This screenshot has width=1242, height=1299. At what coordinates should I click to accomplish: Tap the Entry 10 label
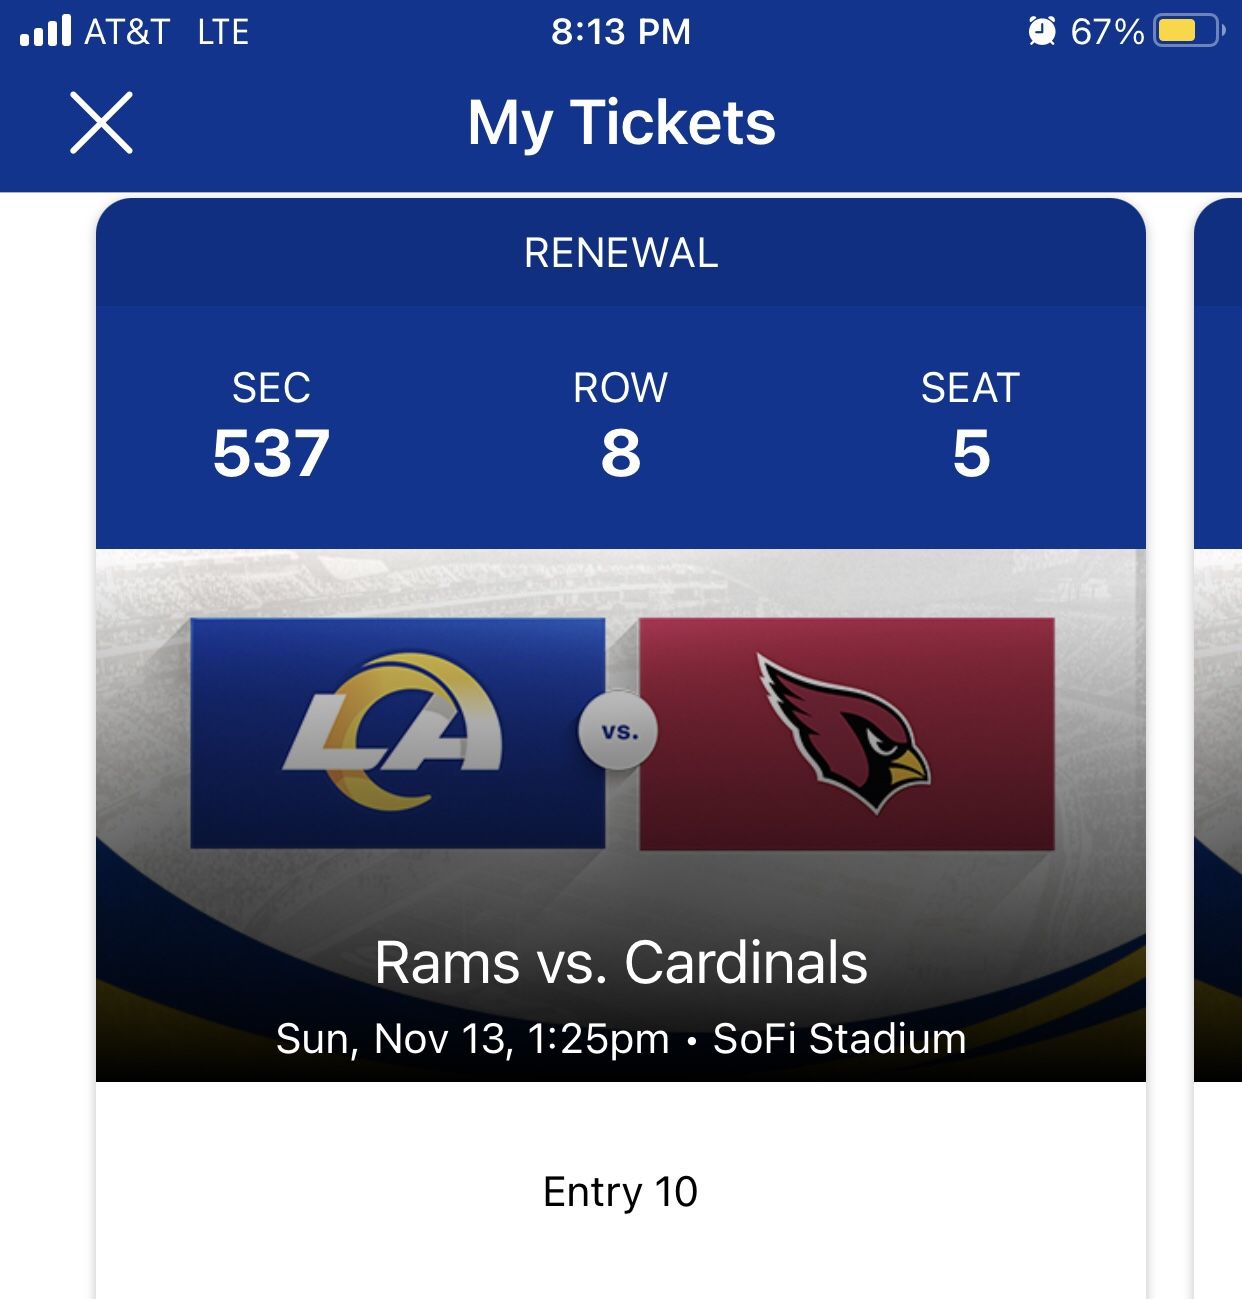tap(620, 1192)
